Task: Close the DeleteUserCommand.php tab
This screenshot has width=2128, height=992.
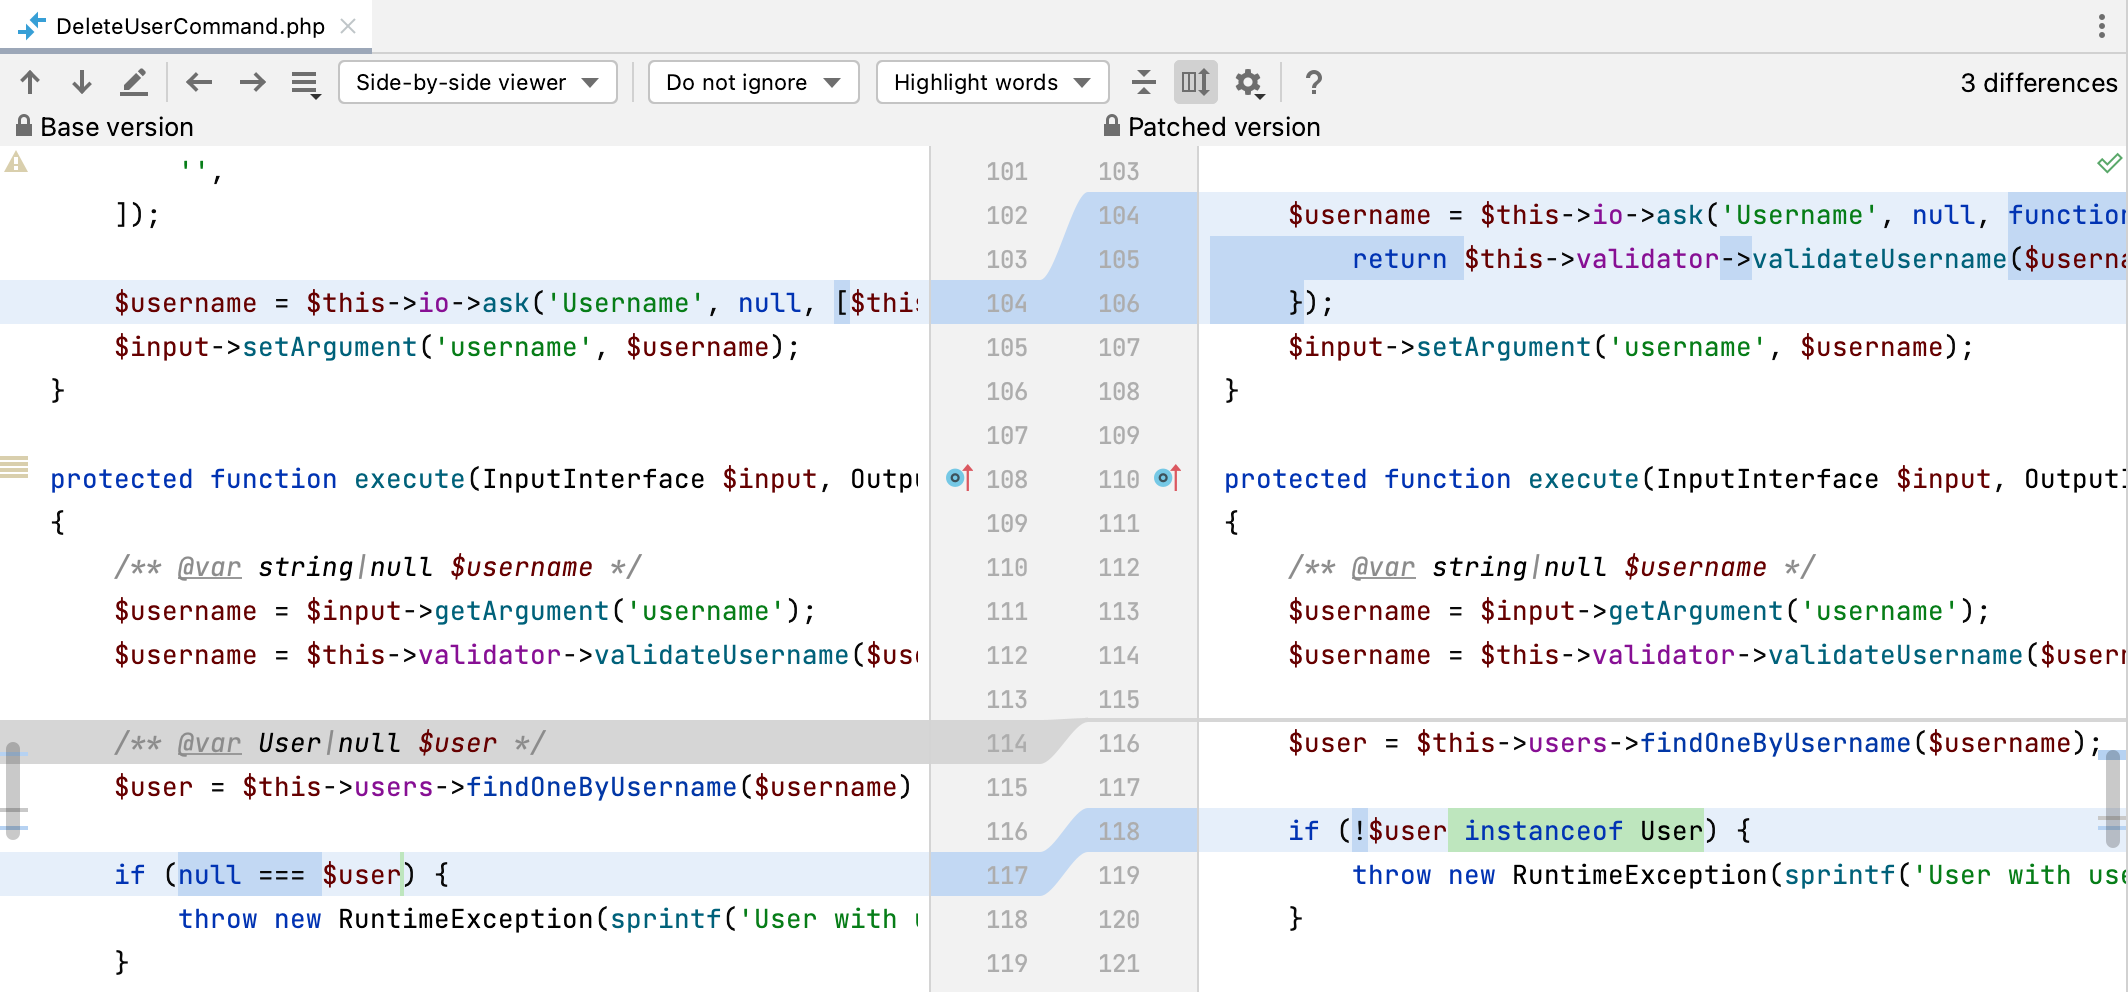Action: tap(348, 26)
